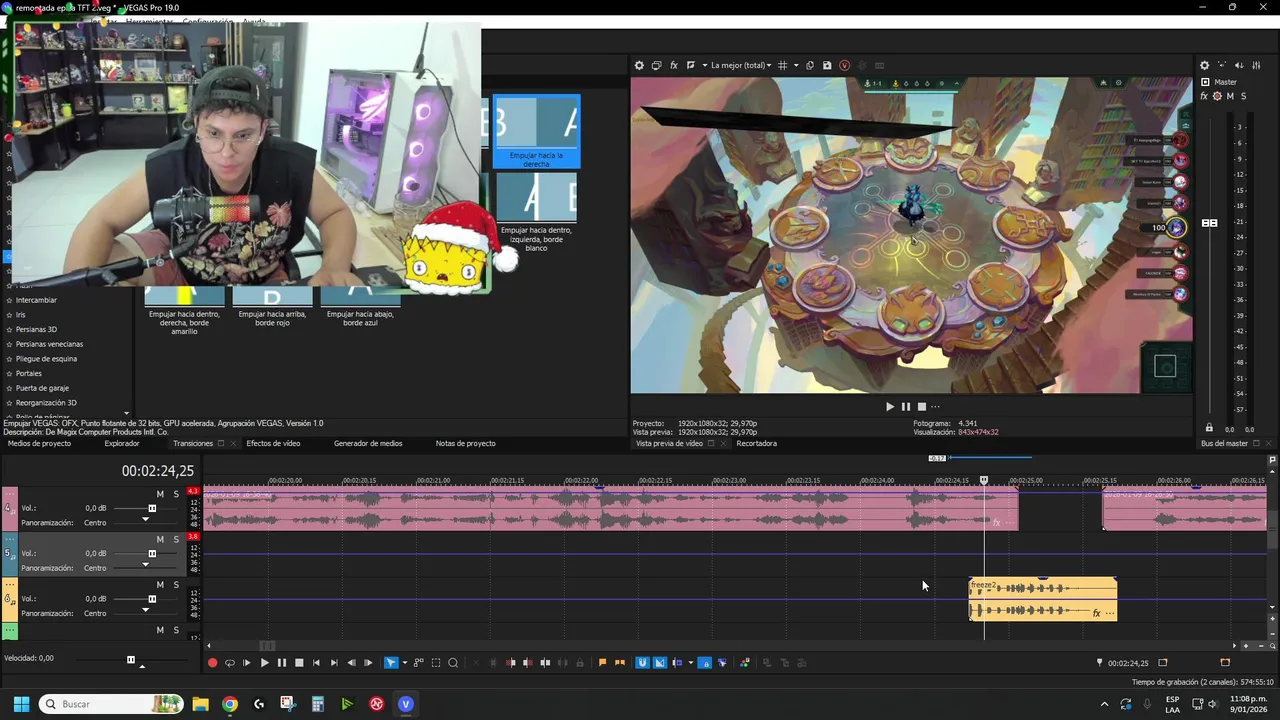Click Play from start in the timeline transport
Screen dimensions: 1280x720
click(x=247, y=663)
